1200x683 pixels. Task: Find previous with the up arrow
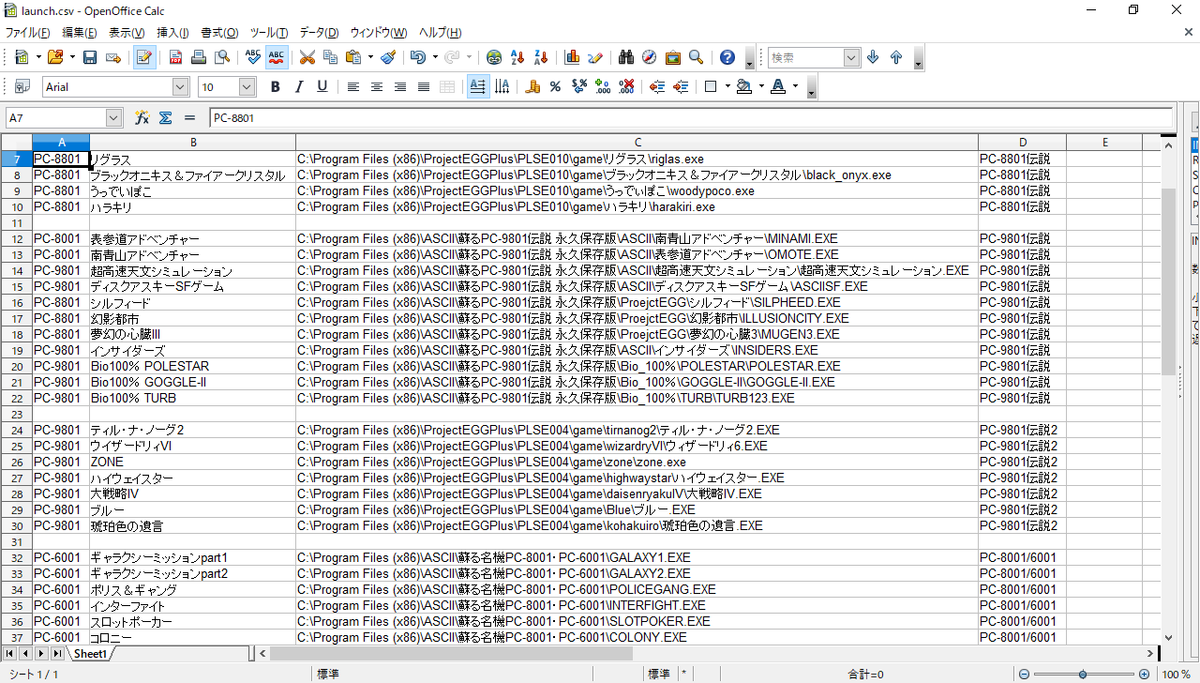click(x=896, y=58)
